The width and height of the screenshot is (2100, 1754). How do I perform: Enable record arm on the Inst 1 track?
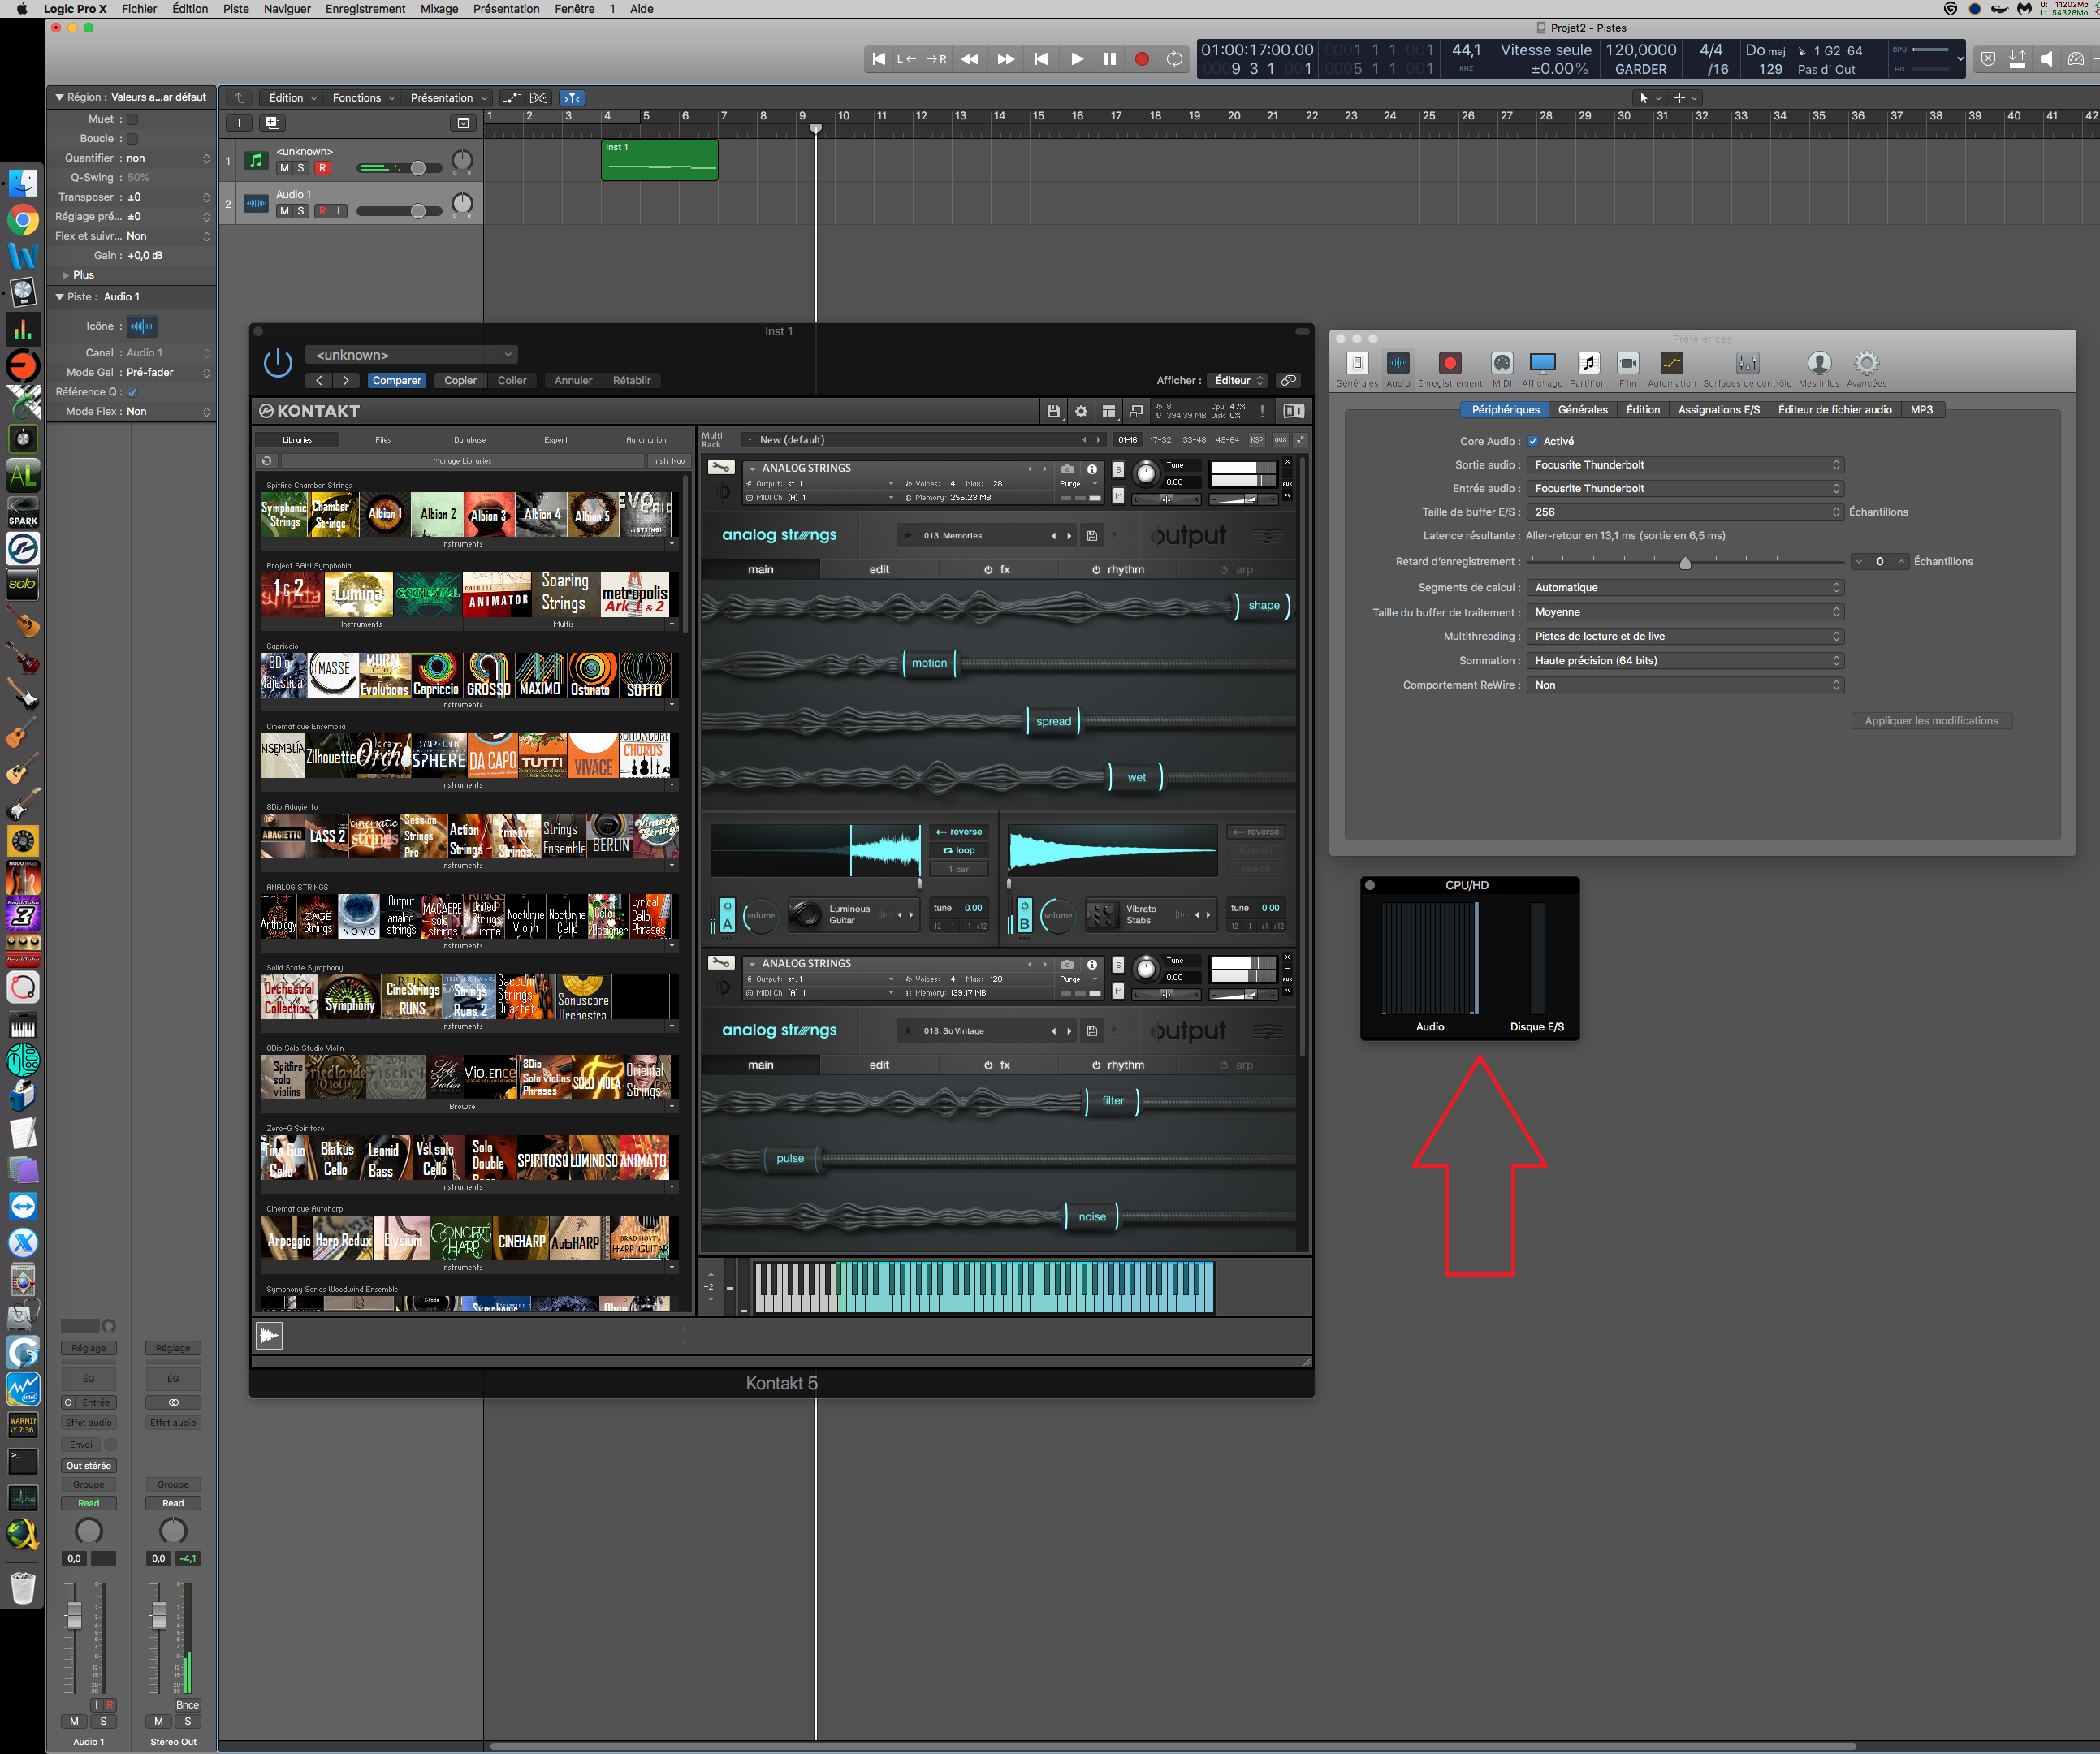tap(322, 168)
